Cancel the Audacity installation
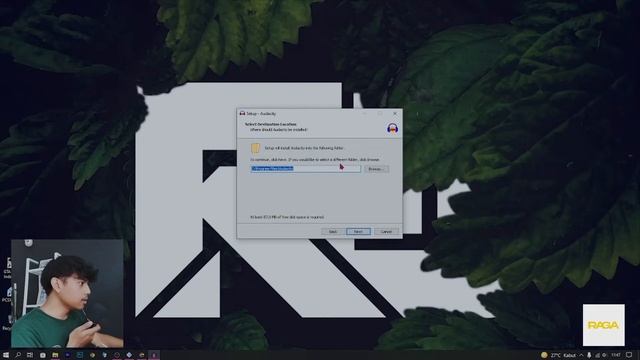Image resolution: width=640 pixels, height=360 pixels. click(x=386, y=231)
